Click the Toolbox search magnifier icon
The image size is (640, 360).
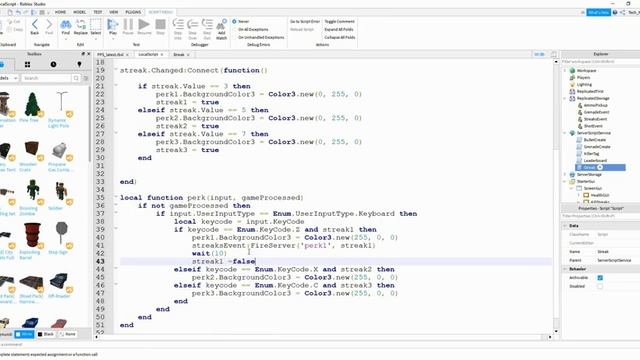pyautogui.click(x=76, y=78)
